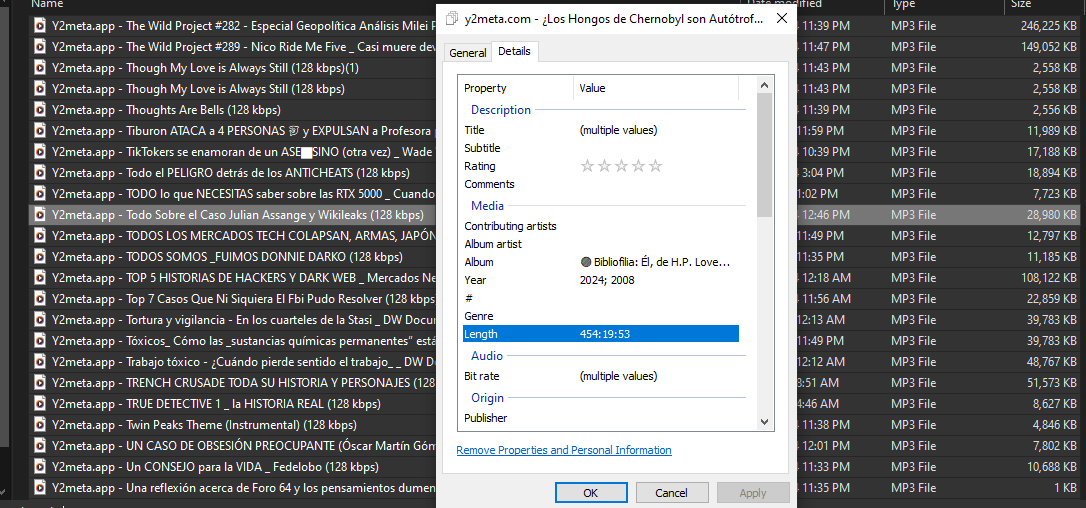Click the MP3 icon of Twin Peaks Theme
This screenshot has width=1086, height=508.
(41, 425)
